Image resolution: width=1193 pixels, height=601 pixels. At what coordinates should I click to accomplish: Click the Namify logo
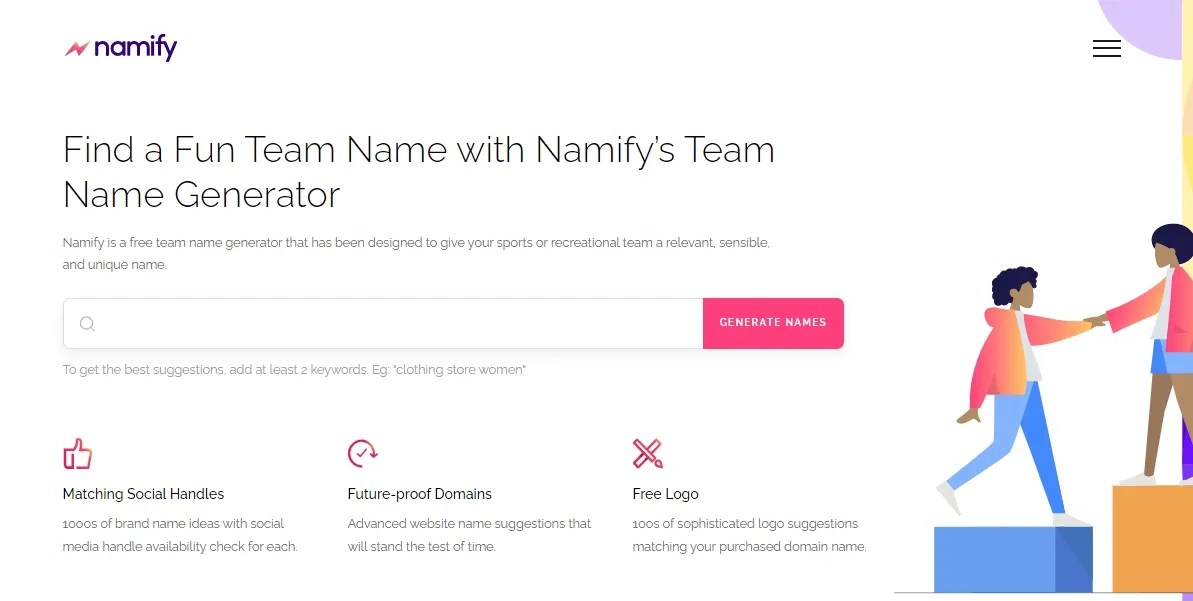point(120,48)
